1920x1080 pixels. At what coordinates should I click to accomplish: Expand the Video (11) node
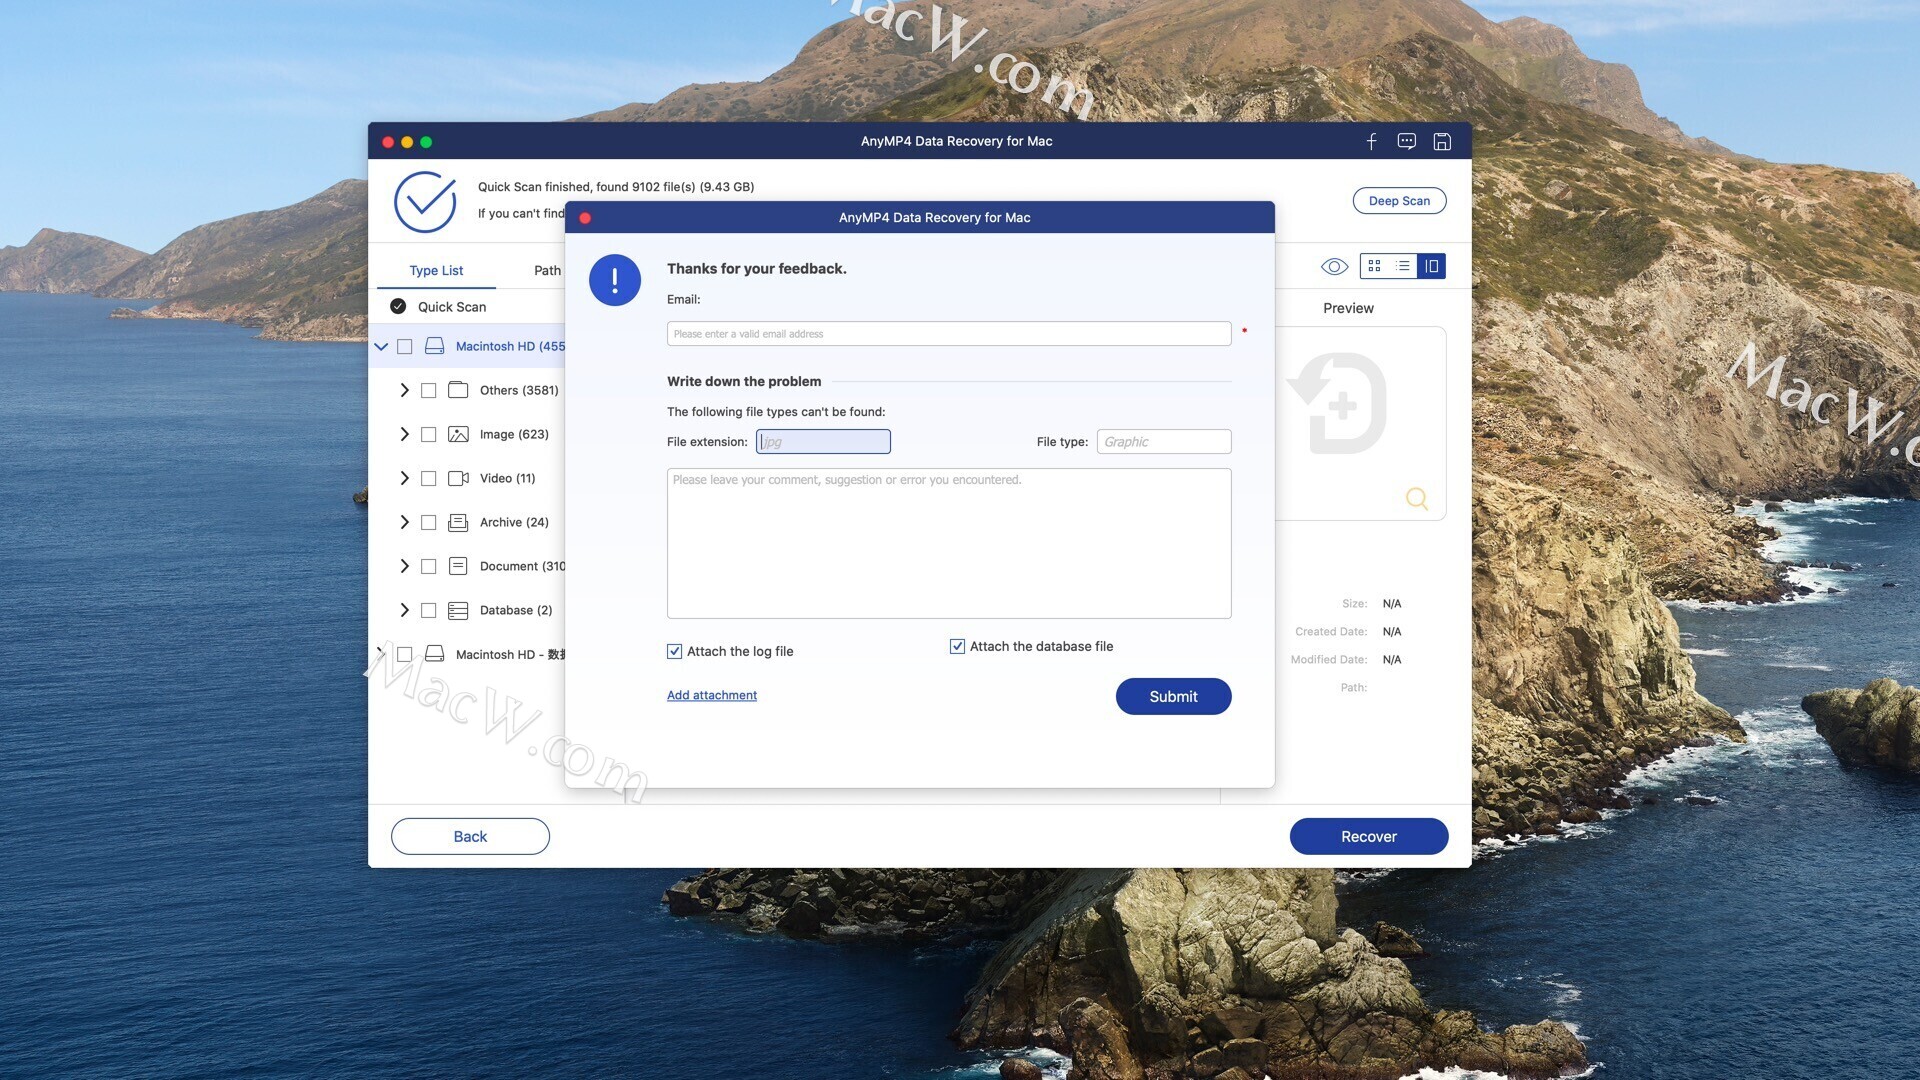point(404,478)
